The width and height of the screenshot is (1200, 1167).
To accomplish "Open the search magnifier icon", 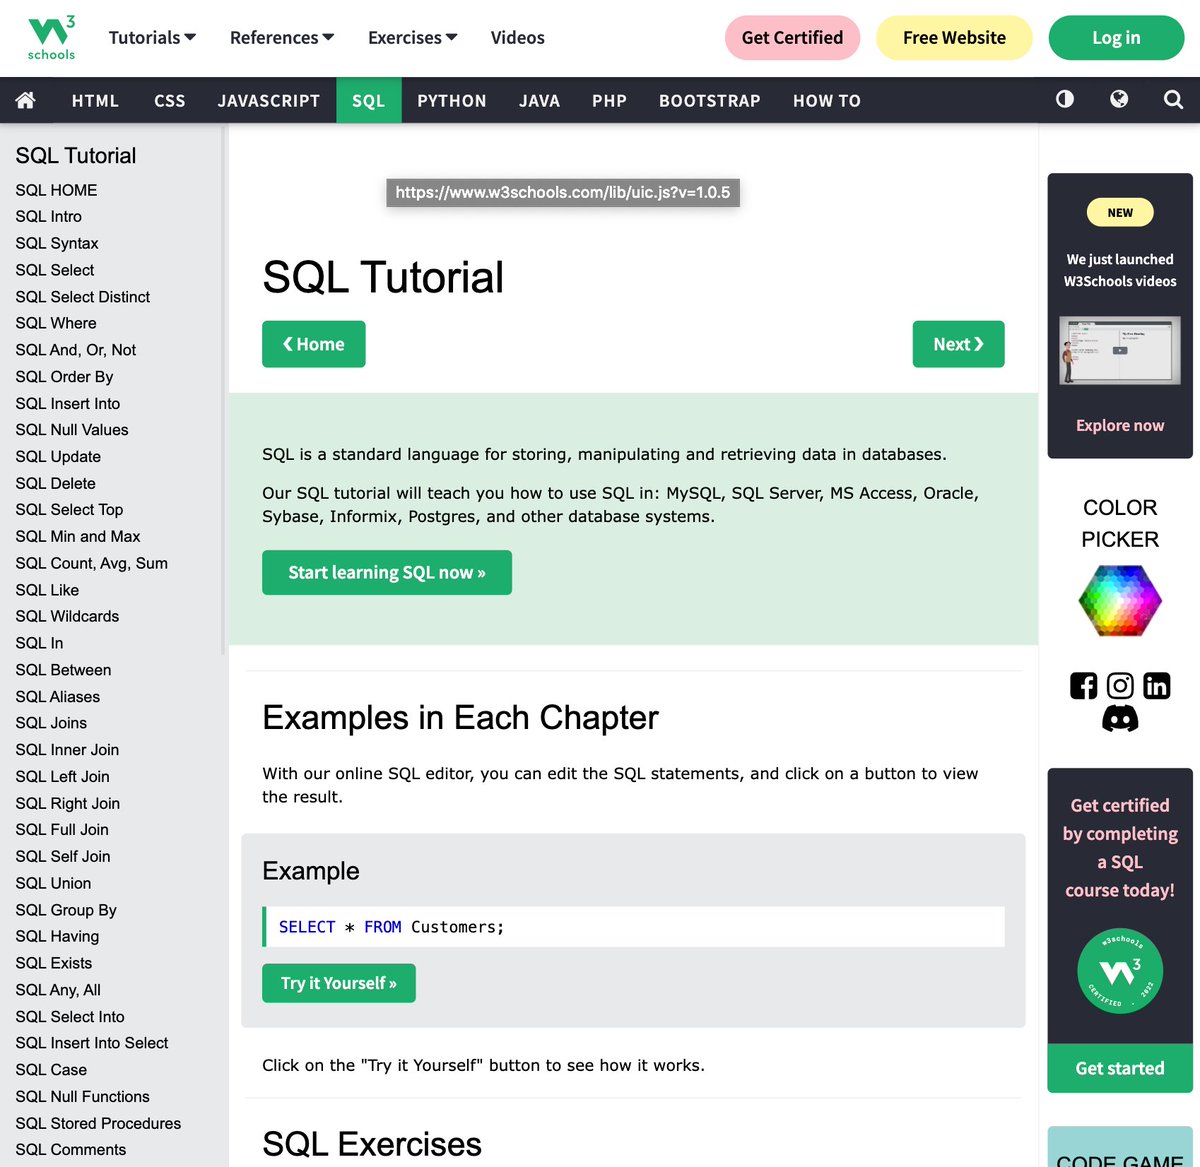I will [x=1173, y=99].
